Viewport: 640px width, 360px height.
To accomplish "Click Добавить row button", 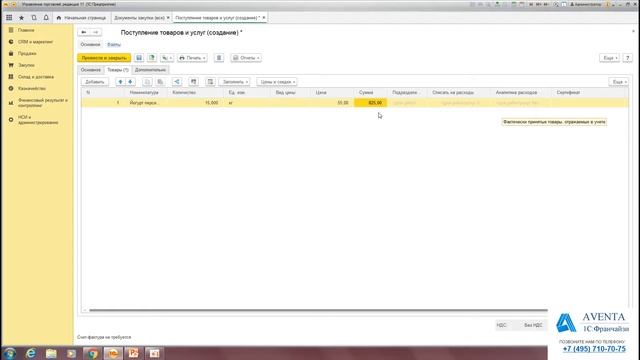I will tap(95, 82).
